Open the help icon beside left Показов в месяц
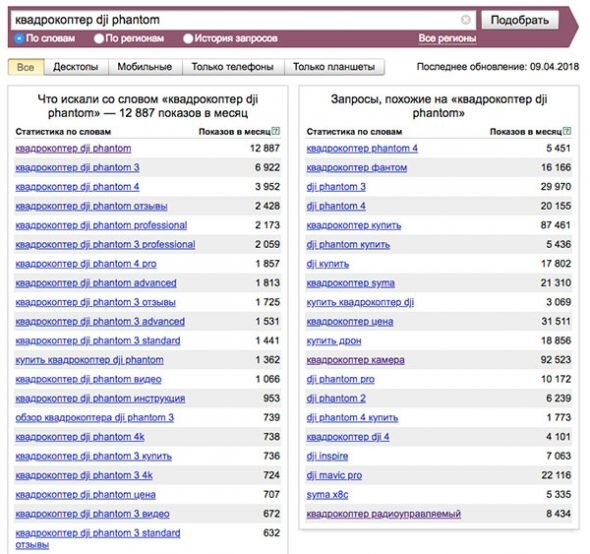 point(276,131)
